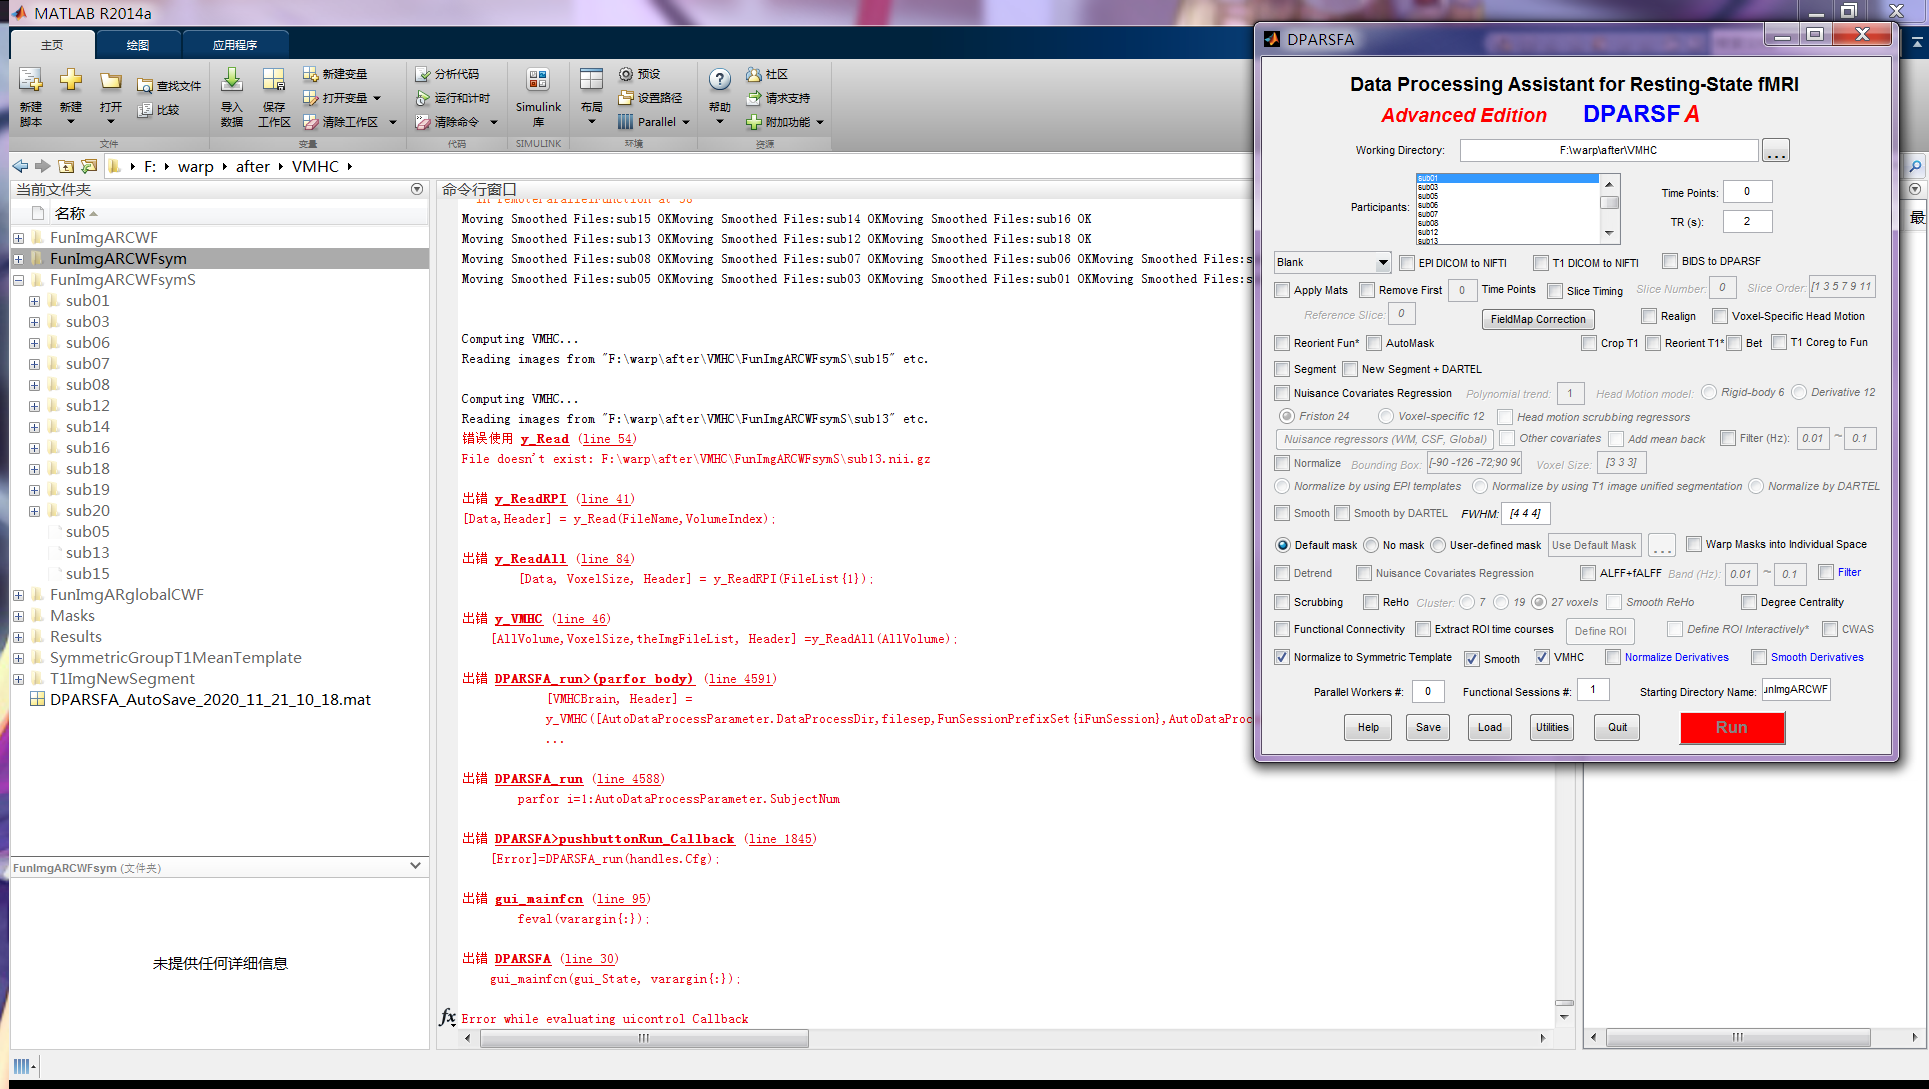Uncheck Normalize to Symmetric Template

(x=1282, y=657)
